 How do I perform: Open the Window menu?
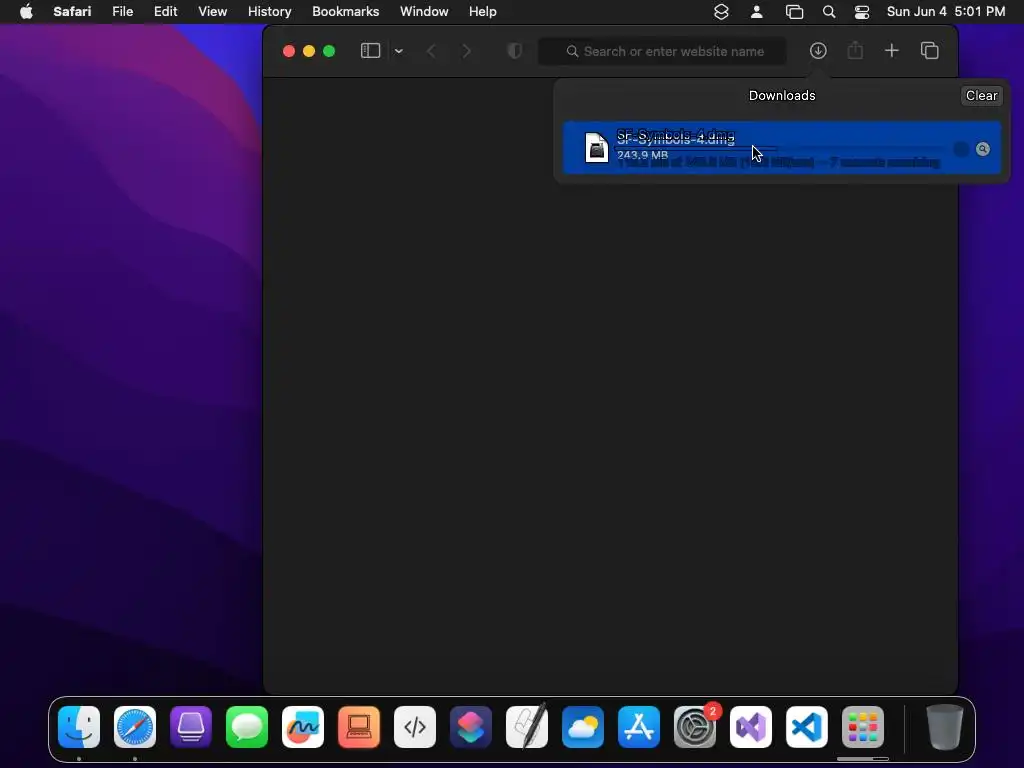[x=424, y=12]
